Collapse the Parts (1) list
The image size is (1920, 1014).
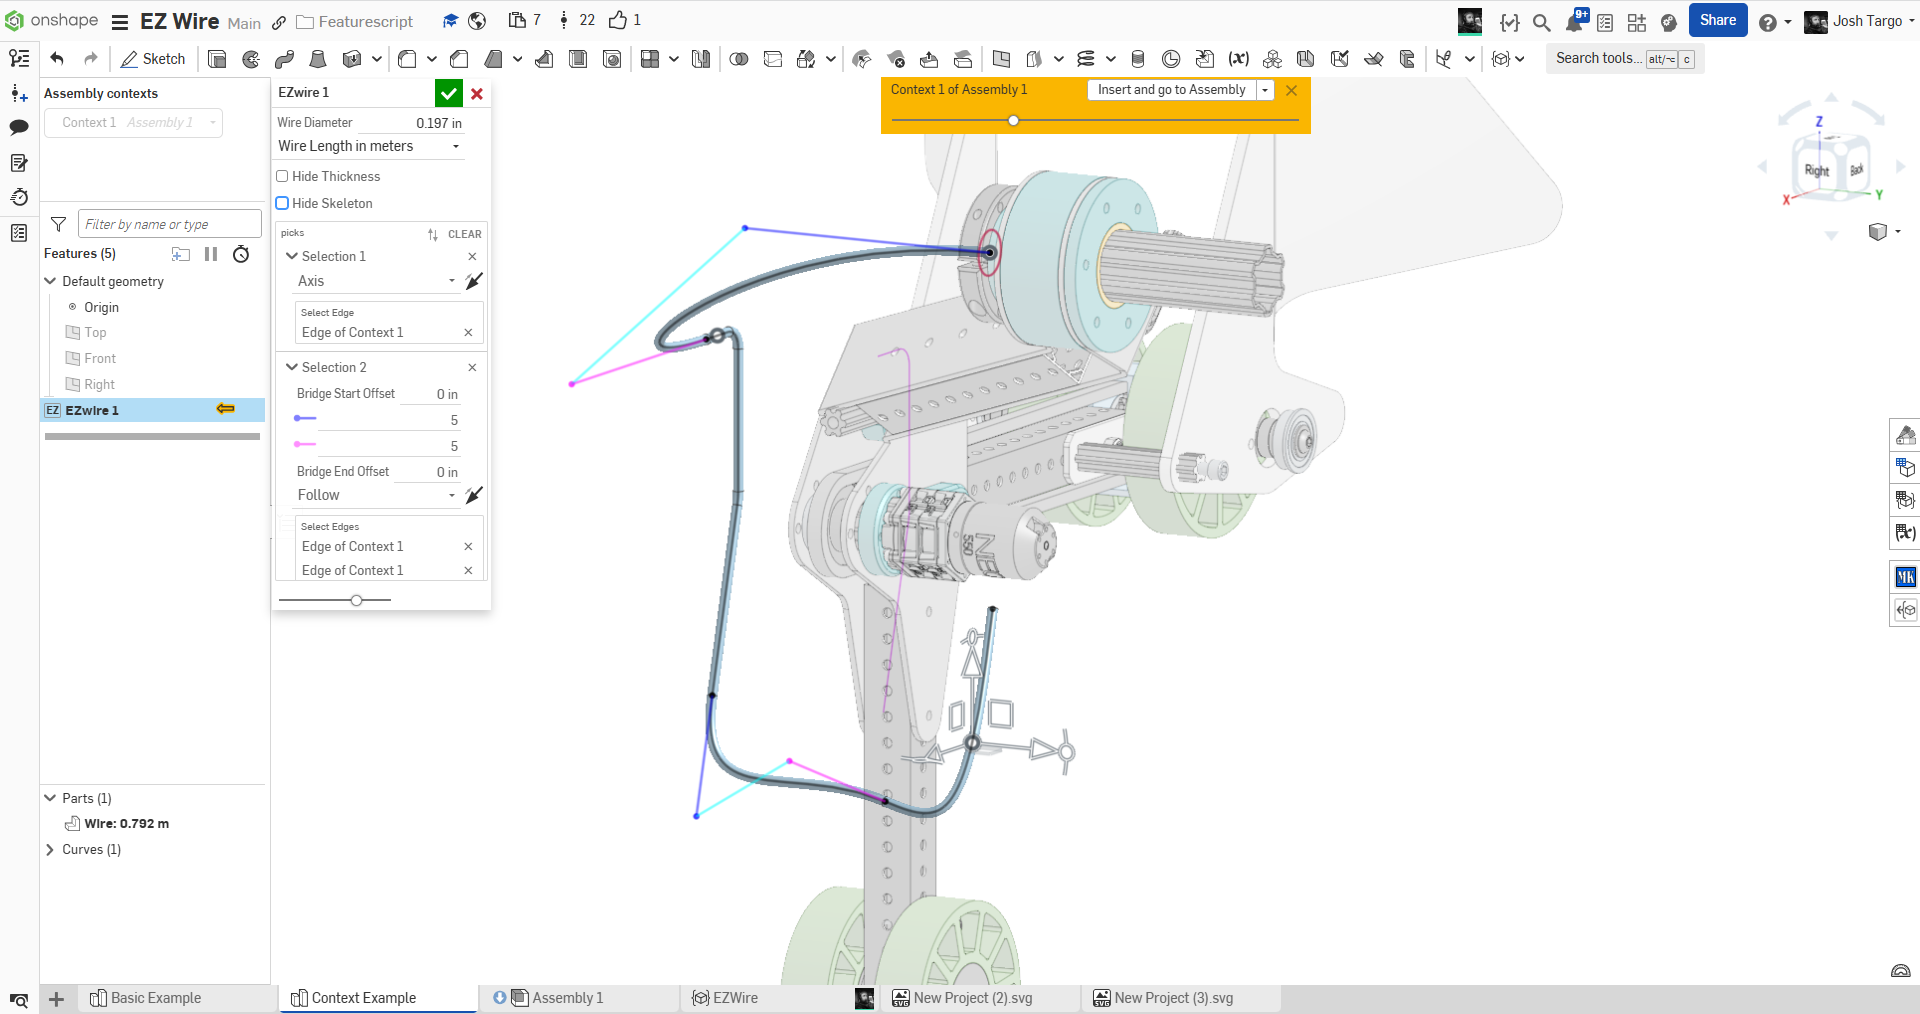[x=50, y=798]
